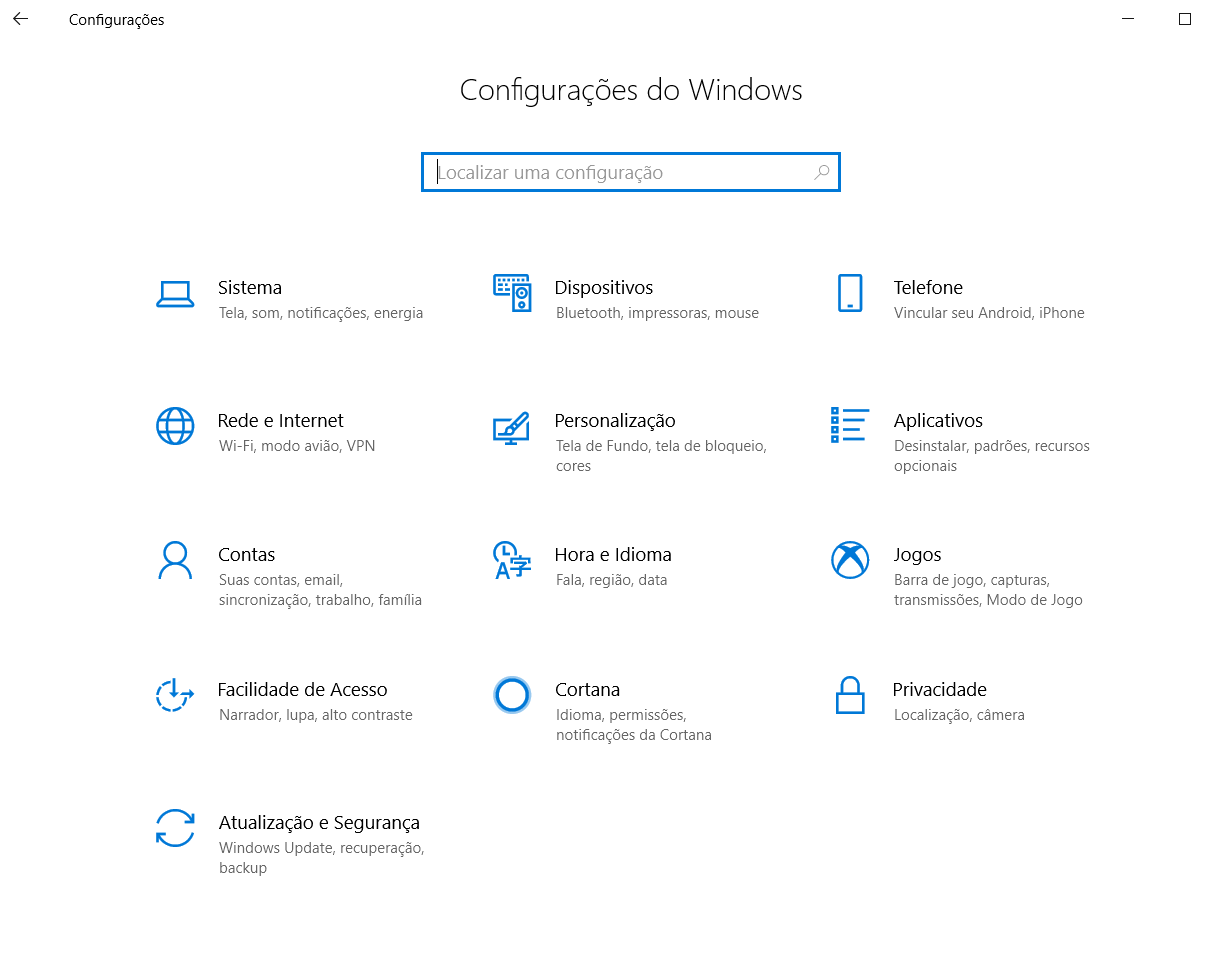Click the search magnifier icon
This screenshot has width=1231, height=957.
point(821,172)
